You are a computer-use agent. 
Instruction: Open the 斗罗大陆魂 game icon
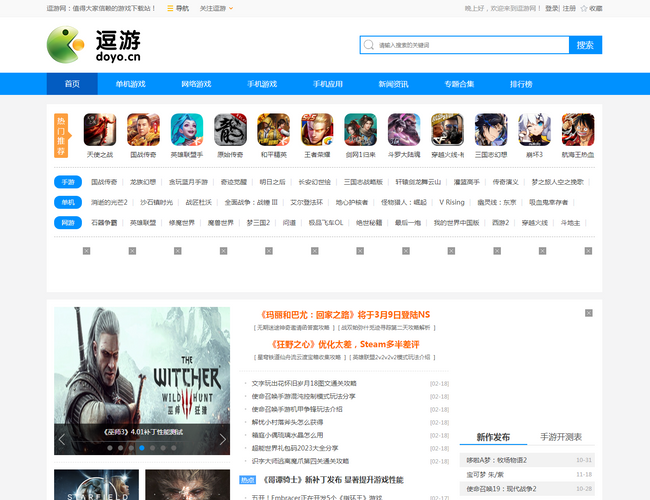pyautogui.click(x=404, y=130)
